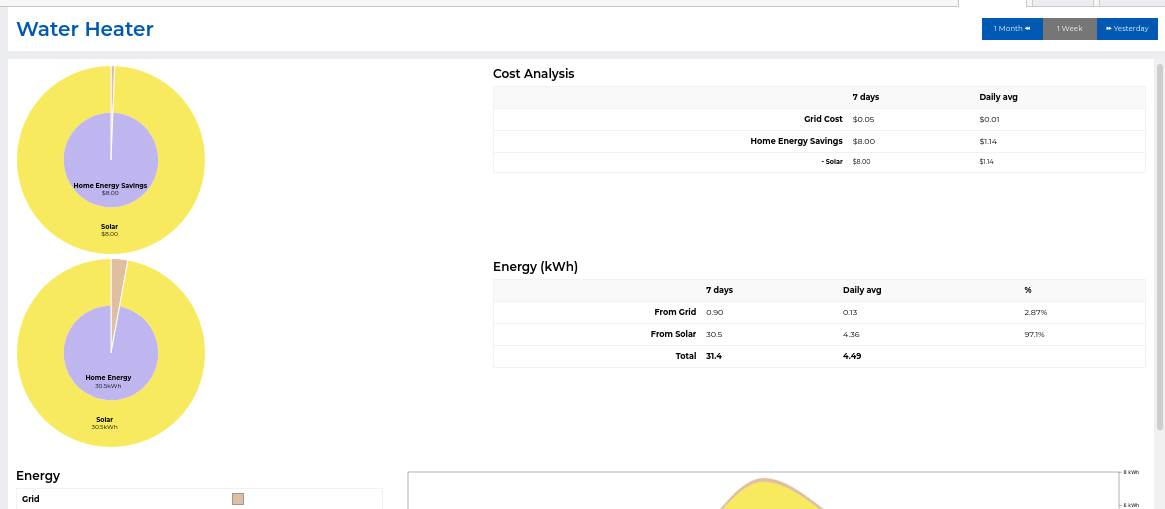This screenshot has height=509, width=1165.
Task: Click the Home Energy Savings table row label
Action: (x=796, y=141)
